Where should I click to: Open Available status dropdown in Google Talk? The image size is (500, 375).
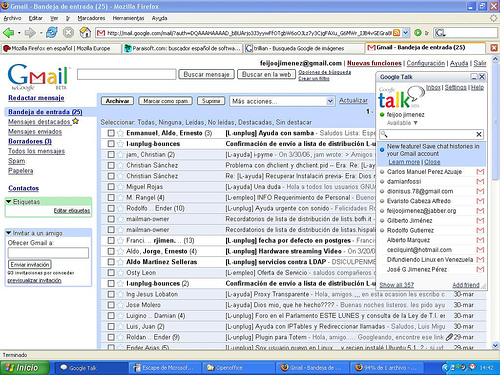click(402, 123)
